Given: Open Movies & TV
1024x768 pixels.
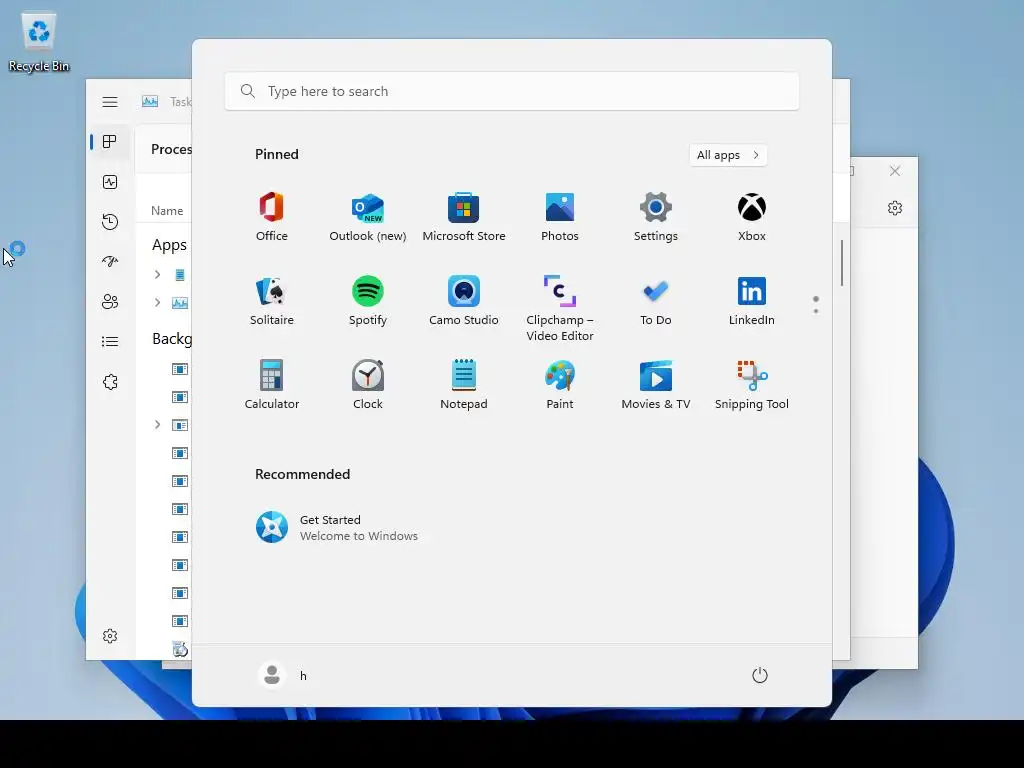Looking at the screenshot, I should coord(656,385).
